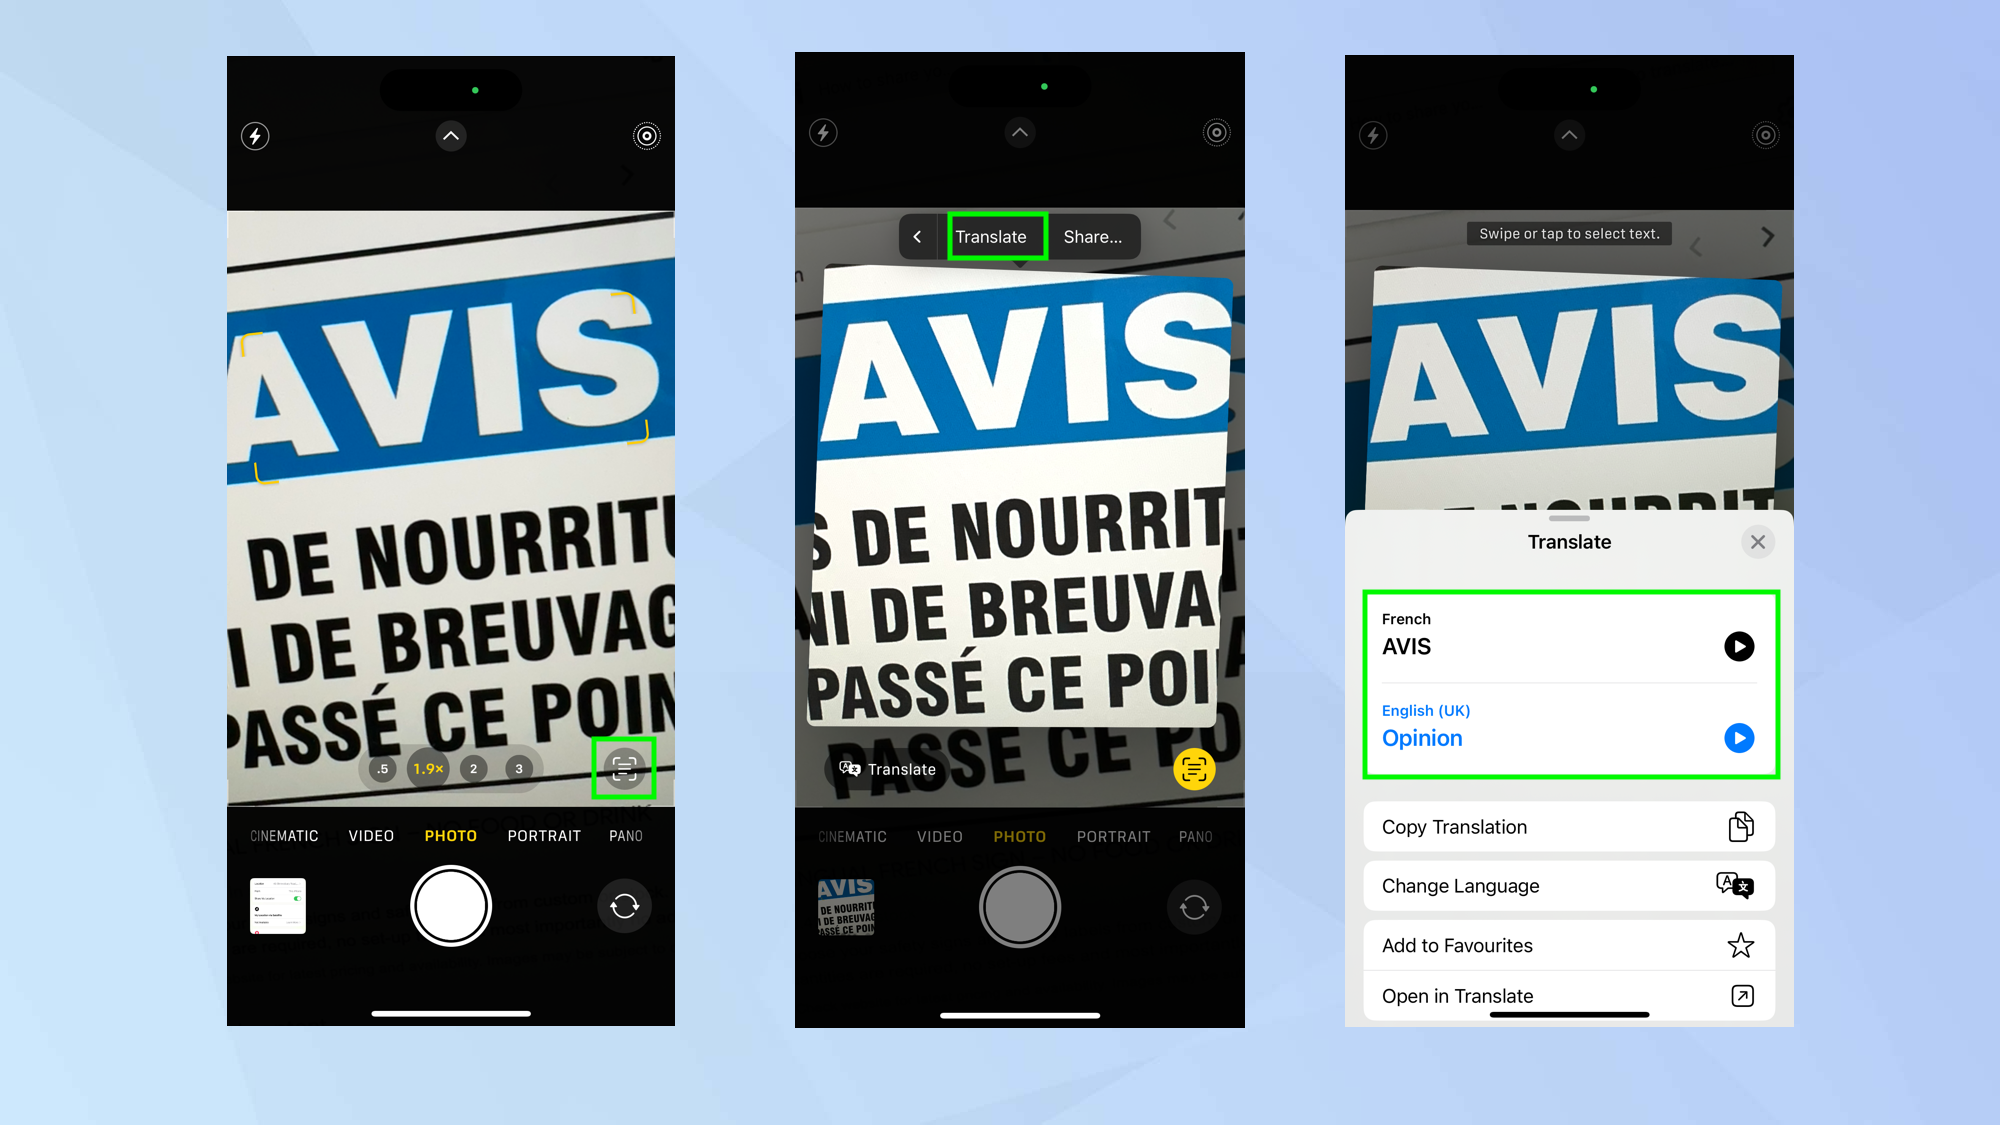The height and width of the screenshot is (1125, 2000).
Task: Tap the camera flip icon
Action: coord(624,905)
